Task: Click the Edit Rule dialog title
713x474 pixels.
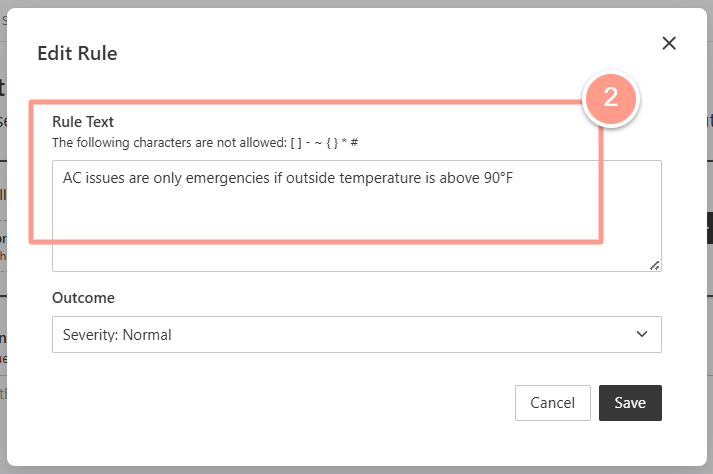Action: pyautogui.click(x=77, y=54)
